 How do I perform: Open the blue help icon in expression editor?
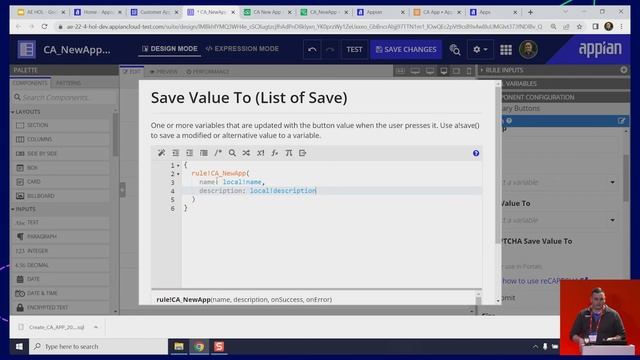pos(476,153)
